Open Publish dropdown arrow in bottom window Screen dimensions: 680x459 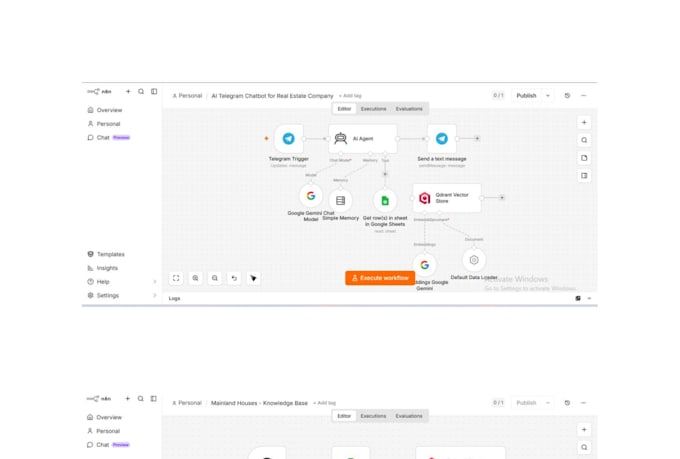[548, 403]
